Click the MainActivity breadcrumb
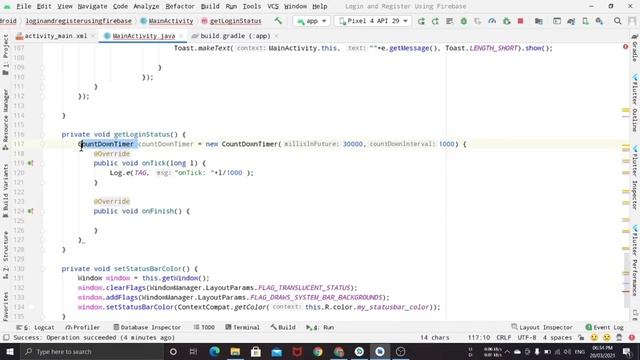Screen dimensions: 640x360 click(167, 21)
